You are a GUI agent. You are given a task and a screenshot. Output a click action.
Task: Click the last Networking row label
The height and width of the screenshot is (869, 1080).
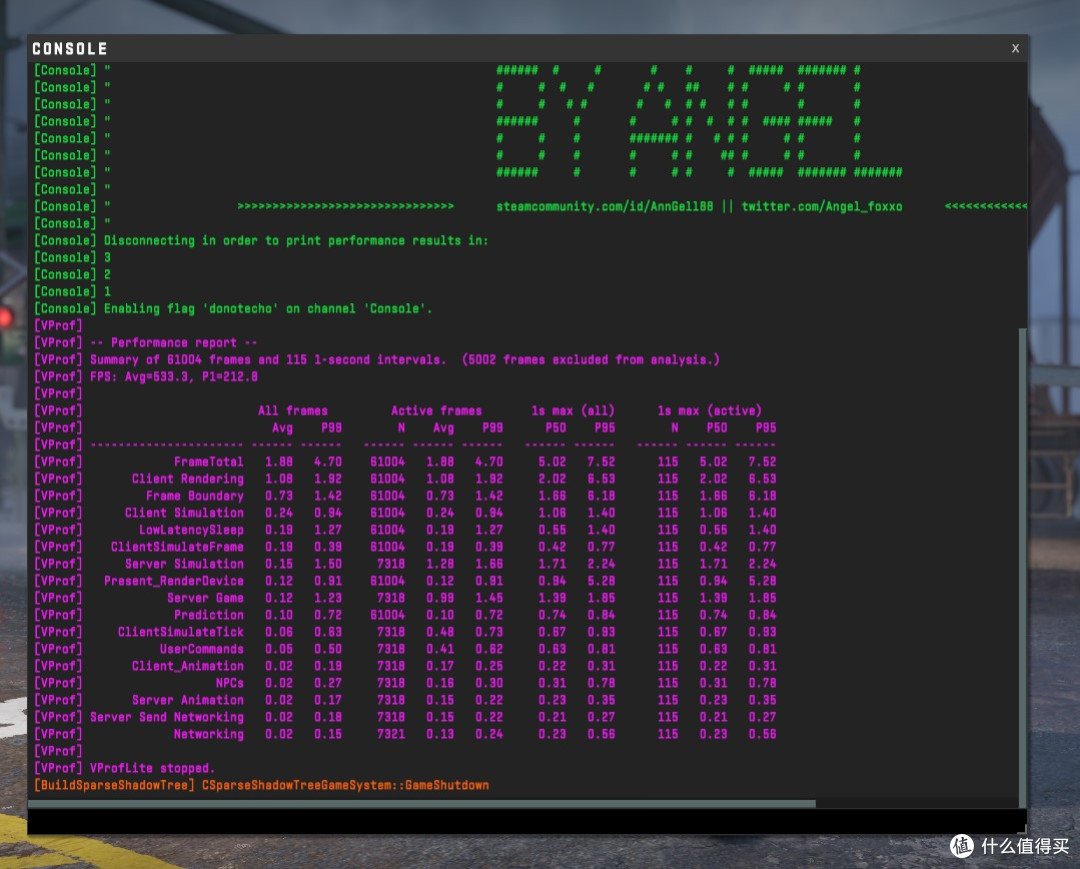pyautogui.click(x=208, y=734)
